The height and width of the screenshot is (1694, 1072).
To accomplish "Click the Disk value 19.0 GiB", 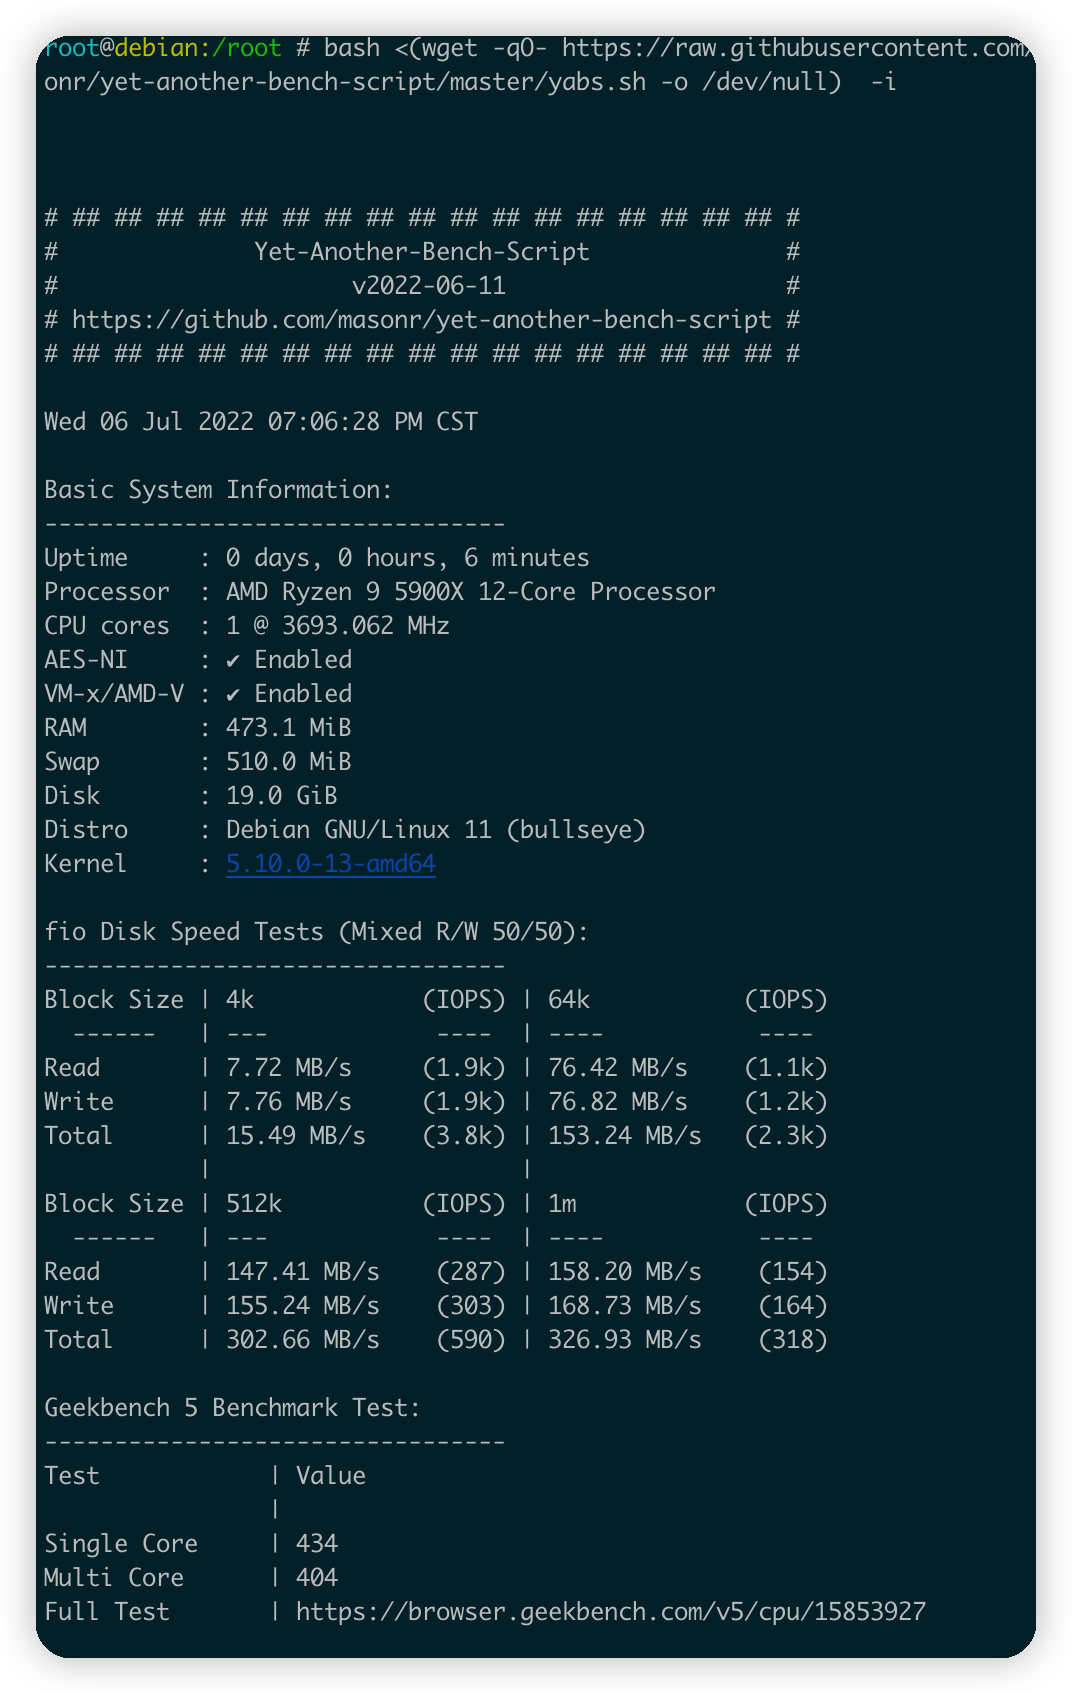I will (x=281, y=796).
